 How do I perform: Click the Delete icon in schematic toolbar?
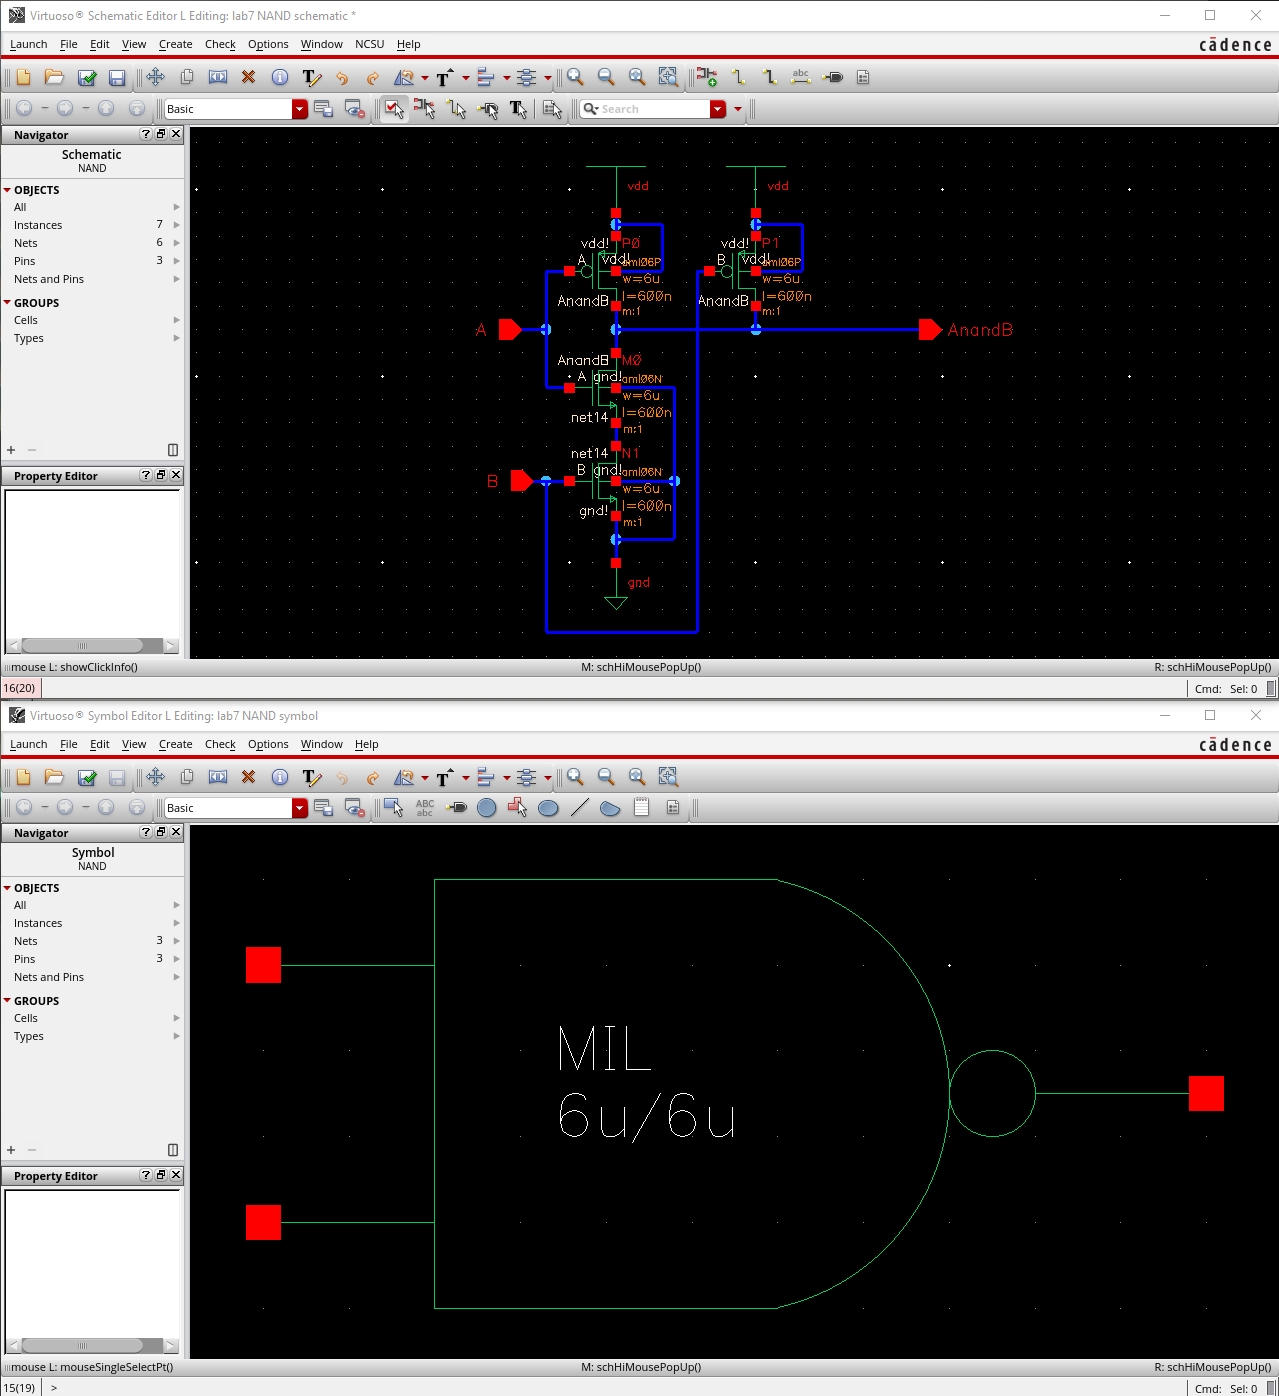(248, 77)
